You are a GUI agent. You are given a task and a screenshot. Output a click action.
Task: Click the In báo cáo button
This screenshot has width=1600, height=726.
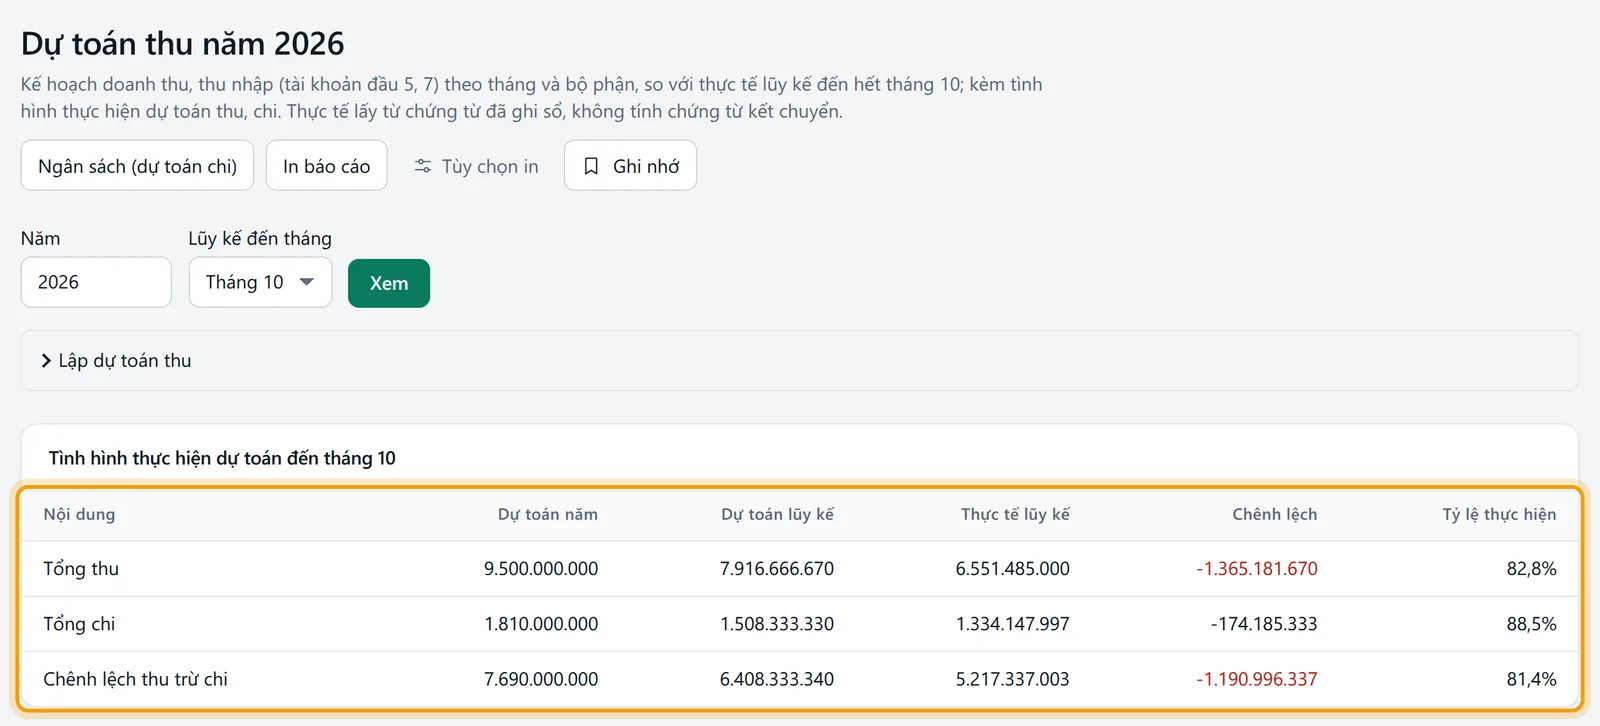click(327, 166)
